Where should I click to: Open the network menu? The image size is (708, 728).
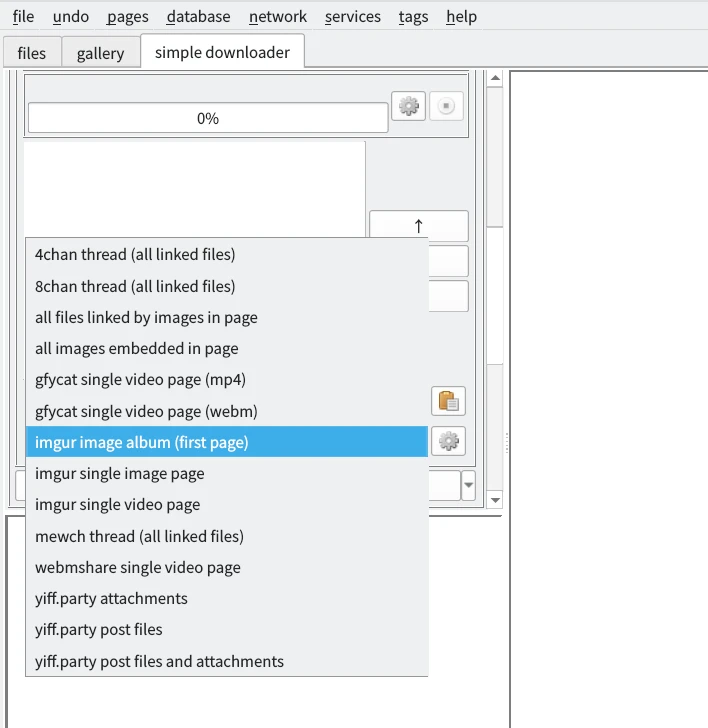coord(278,17)
